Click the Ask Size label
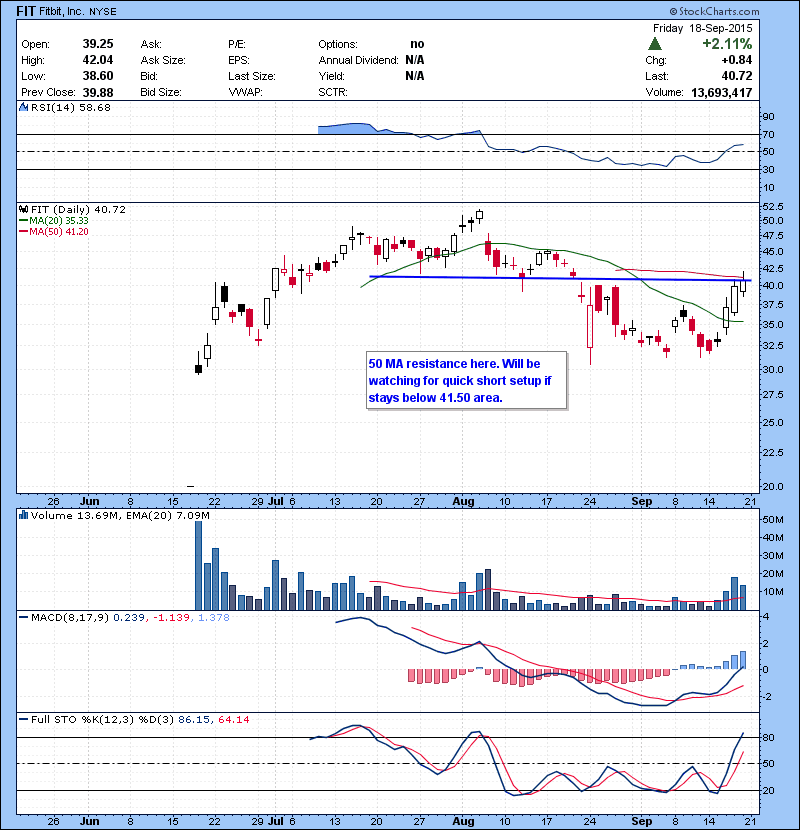The height and width of the screenshot is (830, 800). coord(163,60)
